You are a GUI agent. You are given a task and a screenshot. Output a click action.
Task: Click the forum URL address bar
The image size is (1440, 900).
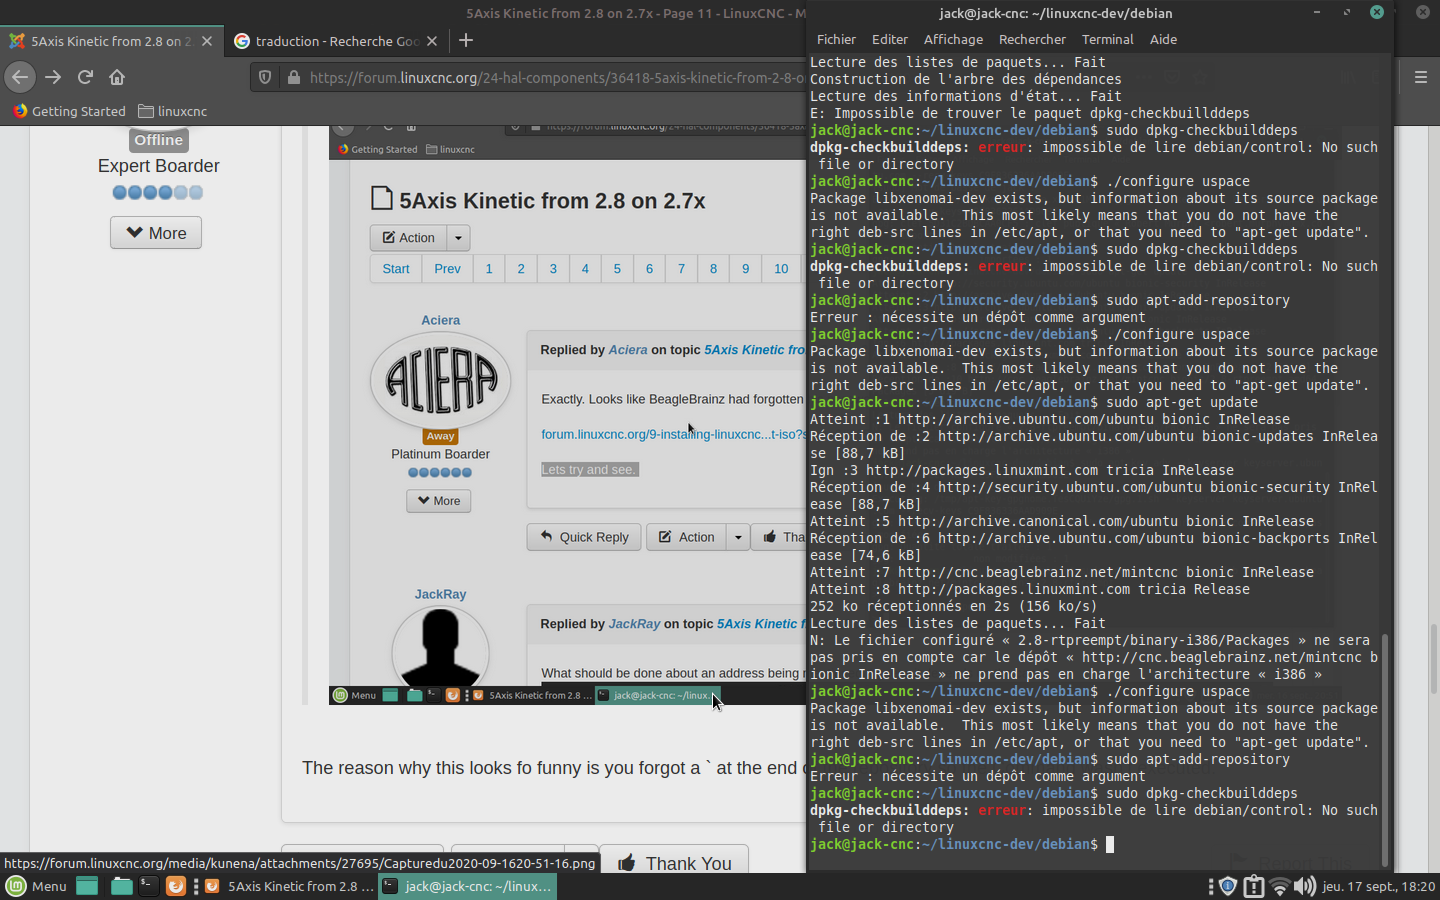[555, 77]
